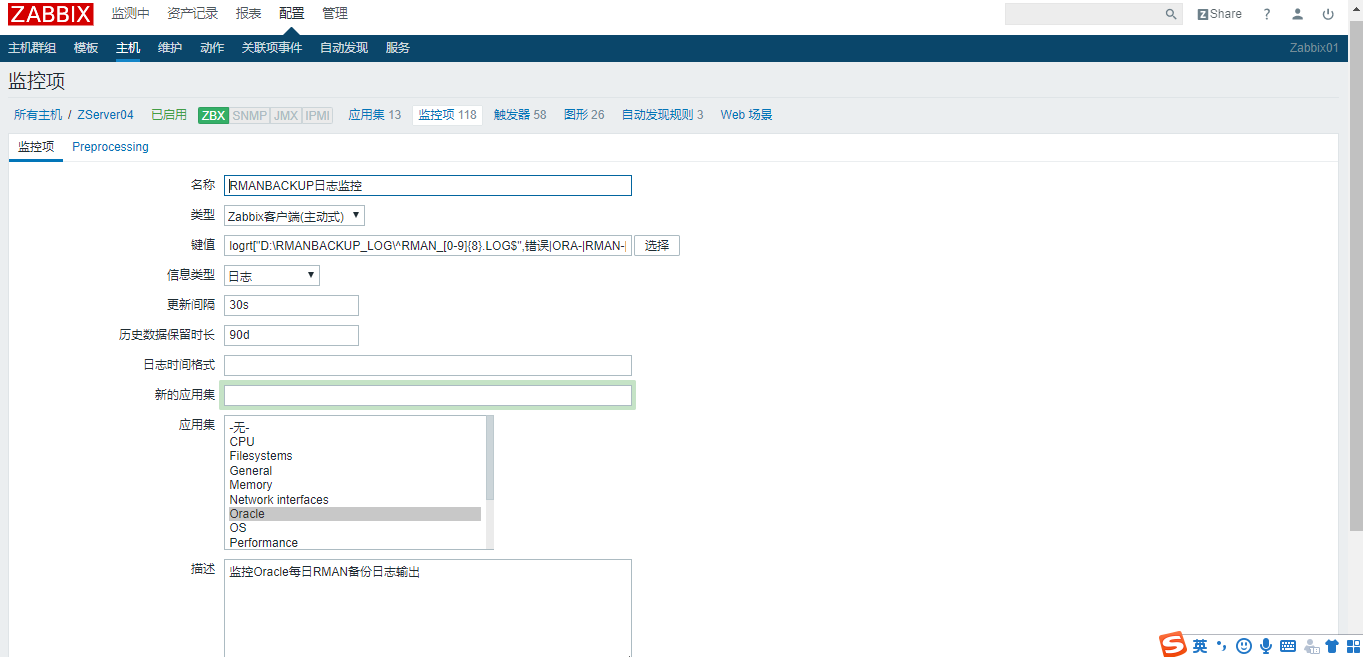The image size is (1363, 657).
Task: Click the green ZBX availability badge
Action: [x=213, y=115]
